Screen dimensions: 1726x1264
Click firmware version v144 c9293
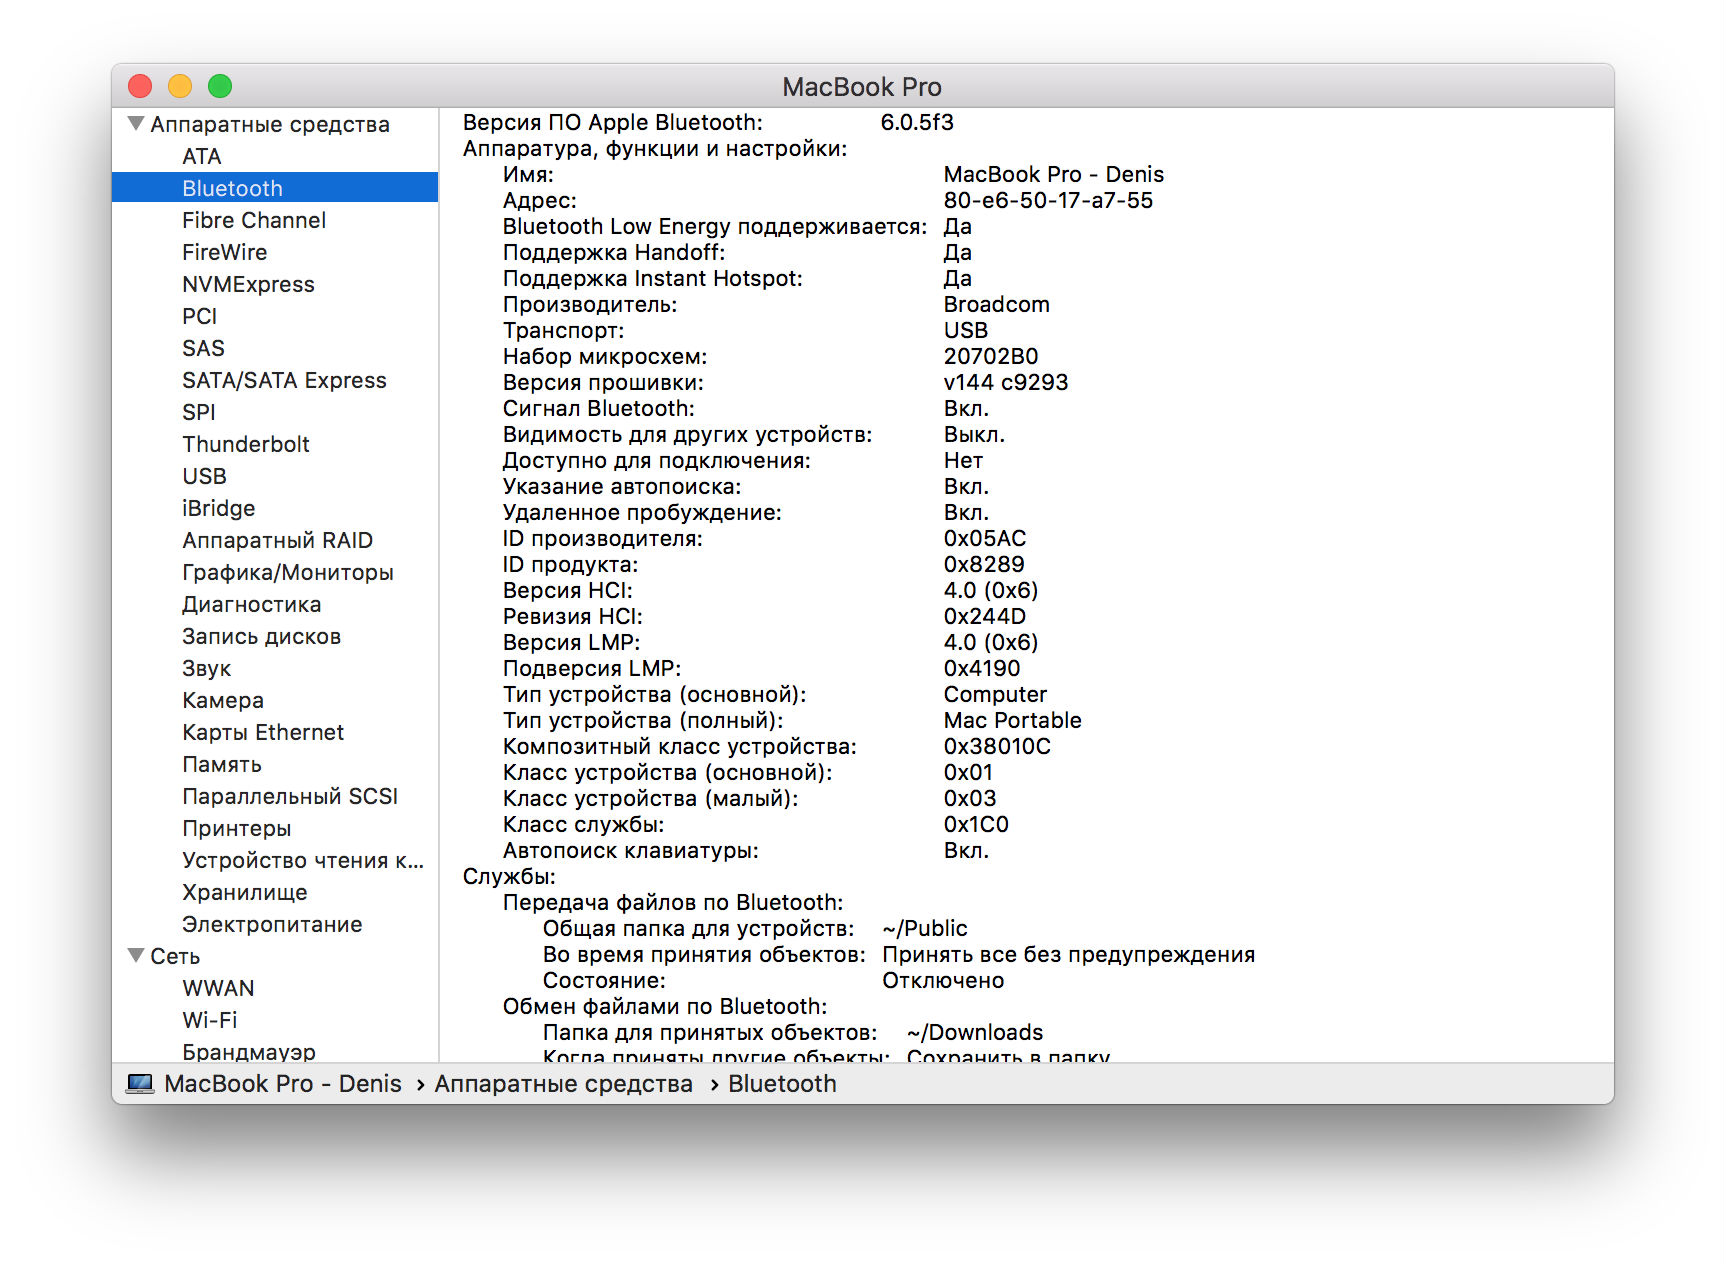click(x=1006, y=382)
